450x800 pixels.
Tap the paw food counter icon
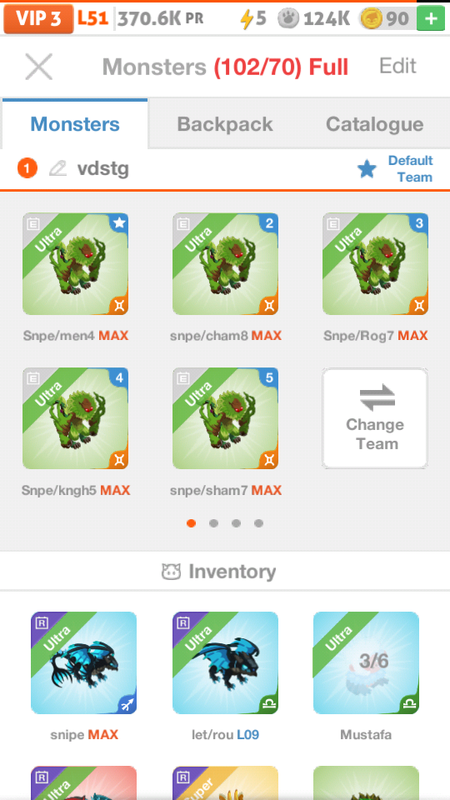point(288,19)
